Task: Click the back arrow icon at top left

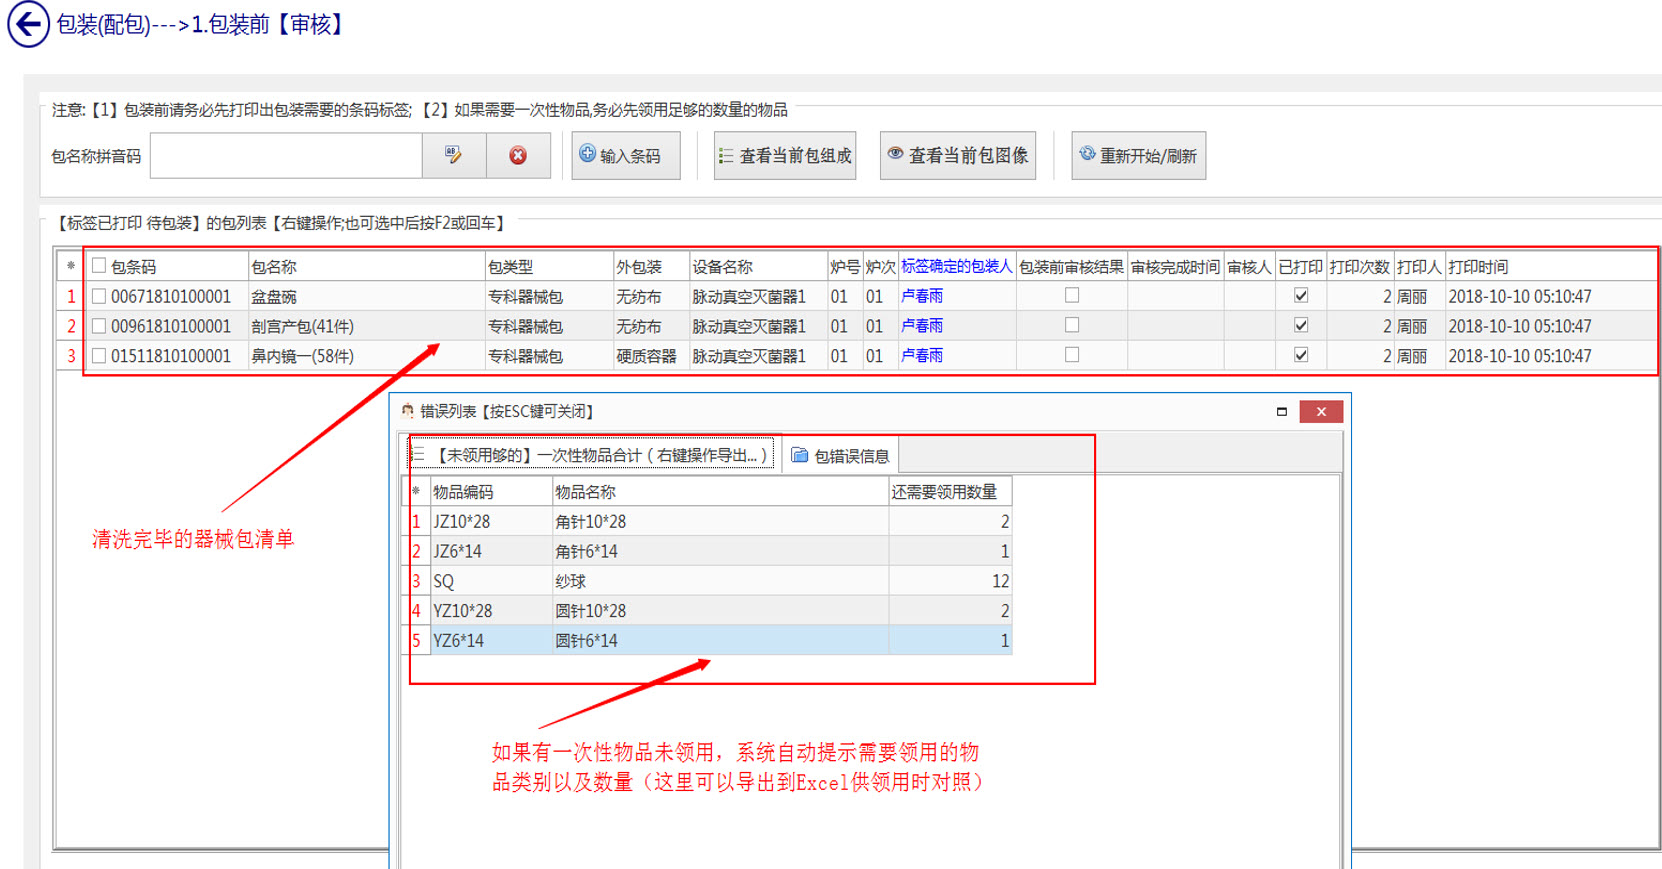Action: point(28,24)
